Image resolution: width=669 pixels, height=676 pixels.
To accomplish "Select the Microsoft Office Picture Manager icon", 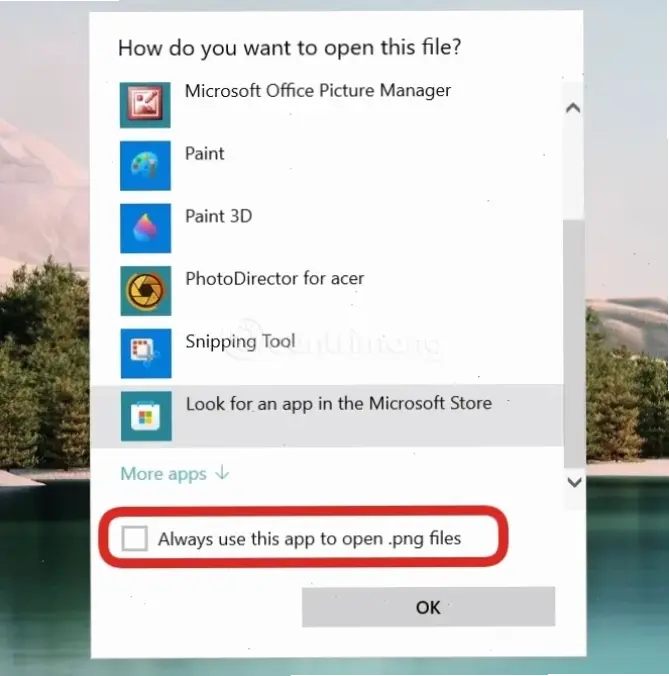I will point(145,105).
